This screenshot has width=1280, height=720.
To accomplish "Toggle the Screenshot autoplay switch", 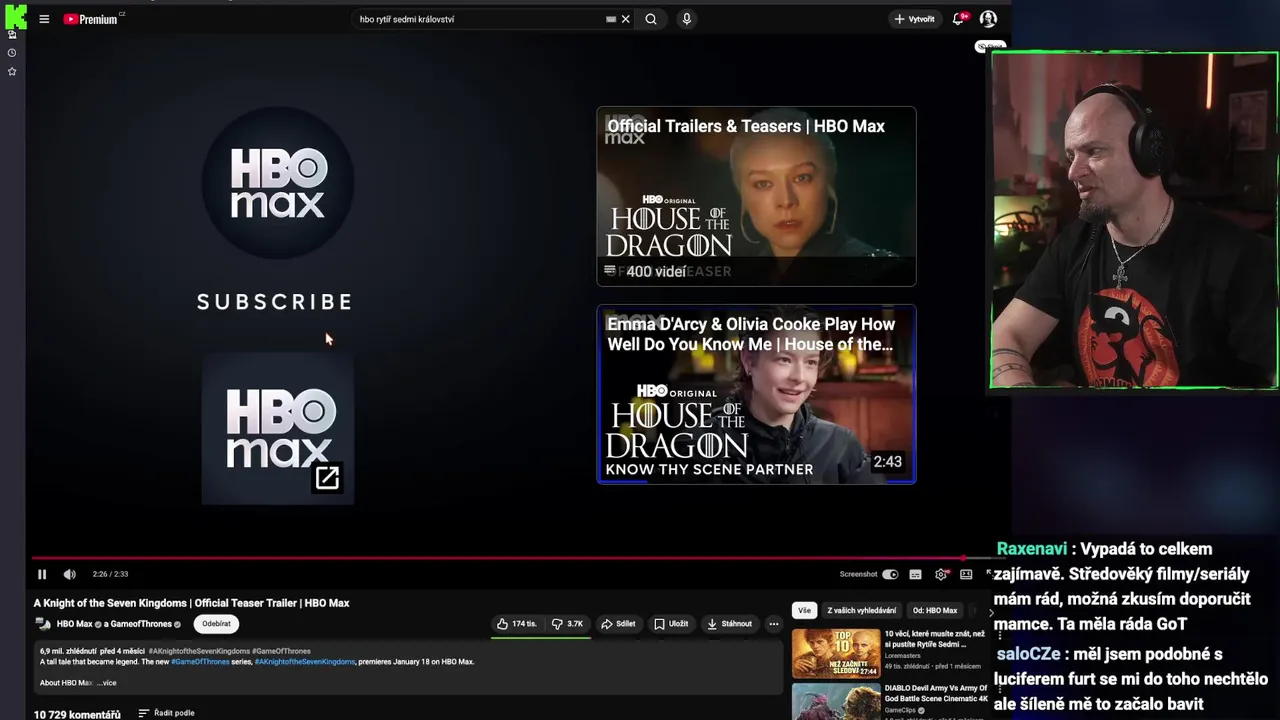I will tap(890, 574).
